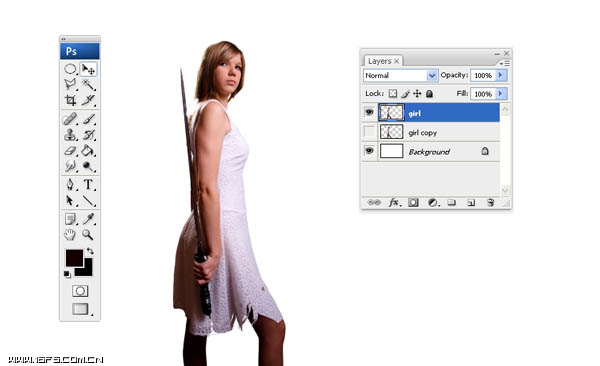
Task: Select the Crop tool
Action: [70, 100]
